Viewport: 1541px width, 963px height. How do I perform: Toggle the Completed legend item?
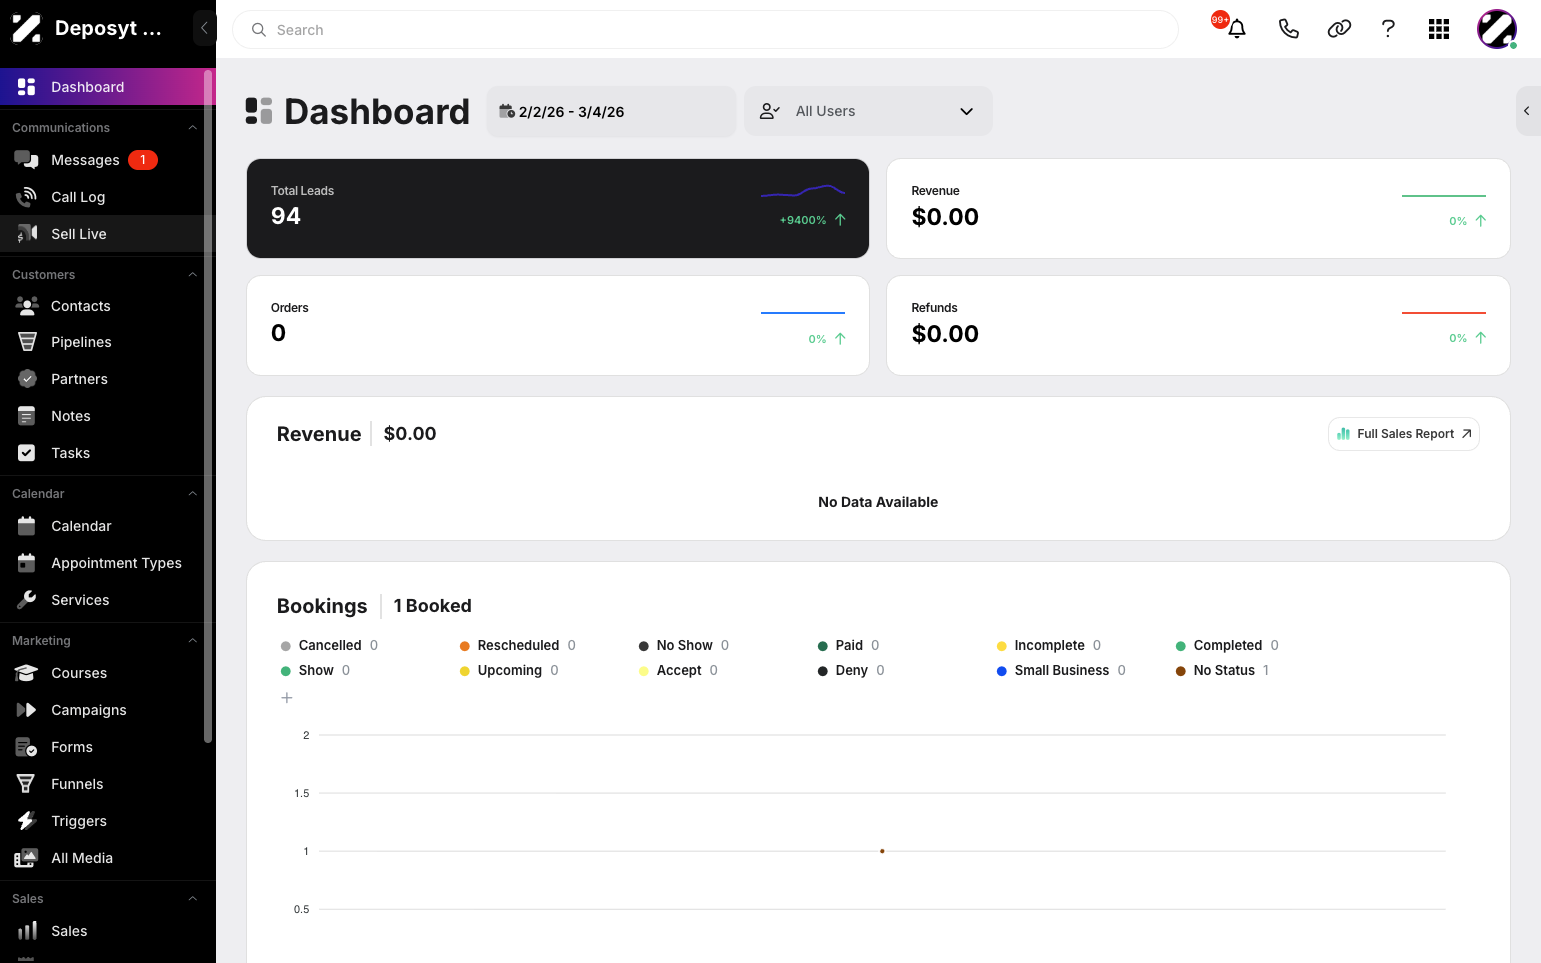tap(1227, 646)
